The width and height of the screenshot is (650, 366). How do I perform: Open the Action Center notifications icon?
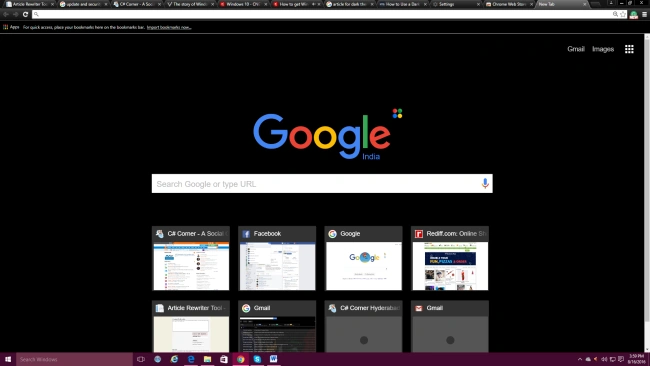coord(621,359)
